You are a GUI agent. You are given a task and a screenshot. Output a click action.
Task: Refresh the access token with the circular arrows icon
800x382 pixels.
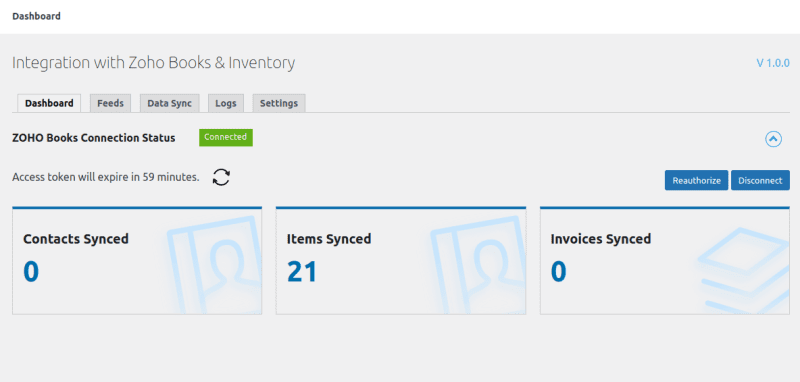point(221,177)
